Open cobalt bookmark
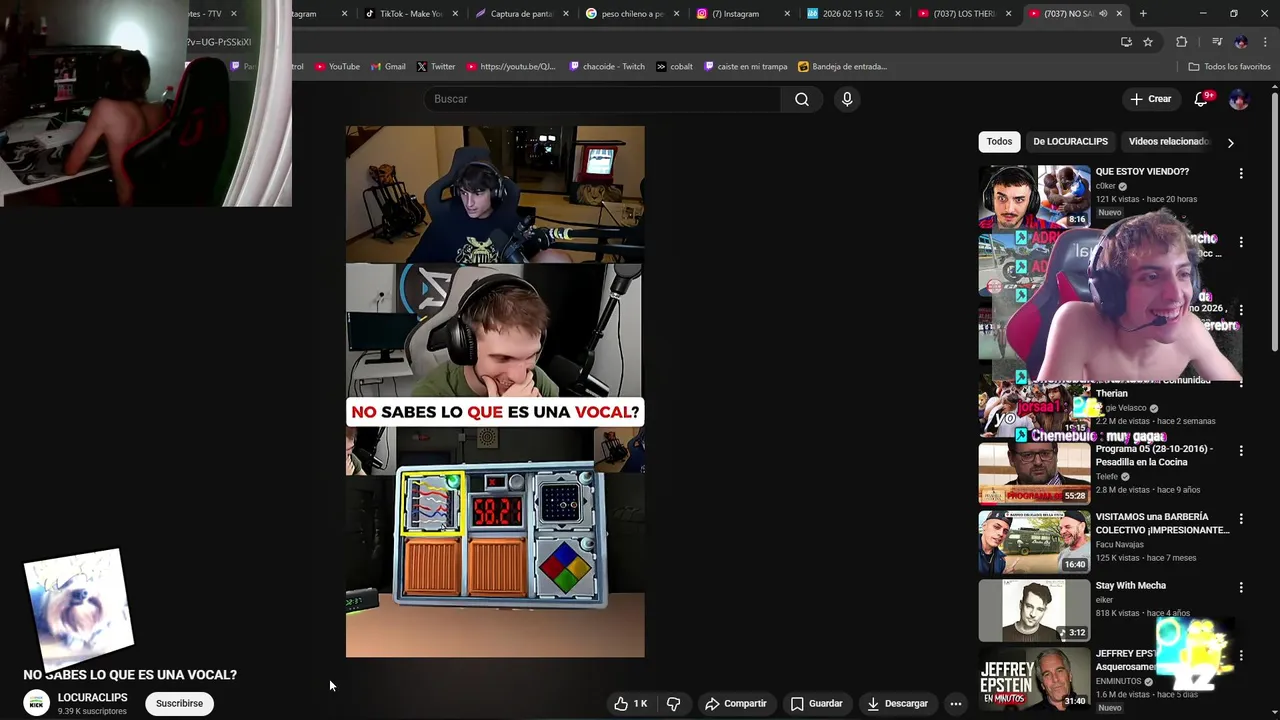The image size is (1280, 720). [675, 67]
